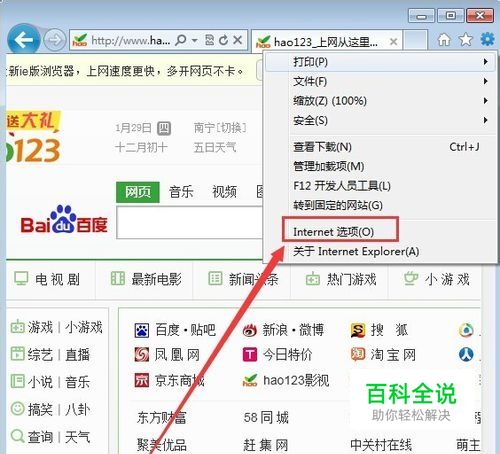The width and height of the screenshot is (500, 454).
Task: Click the 电视剧 monitor icon
Action: point(21,279)
